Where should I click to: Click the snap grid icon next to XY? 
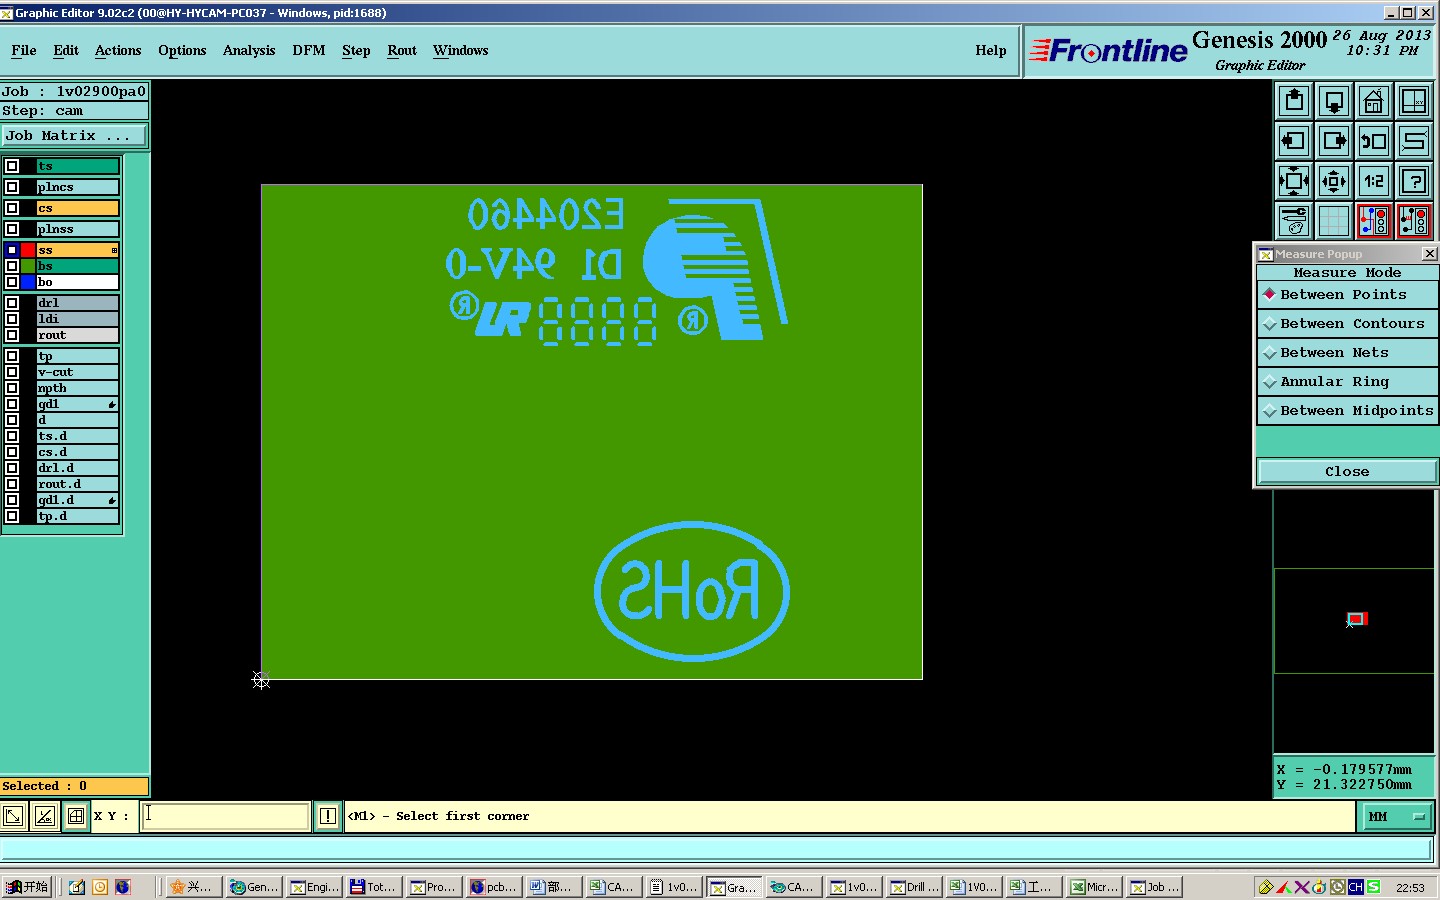(76, 816)
